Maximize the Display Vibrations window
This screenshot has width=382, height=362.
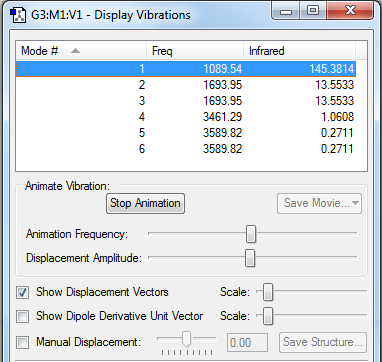coord(312,11)
